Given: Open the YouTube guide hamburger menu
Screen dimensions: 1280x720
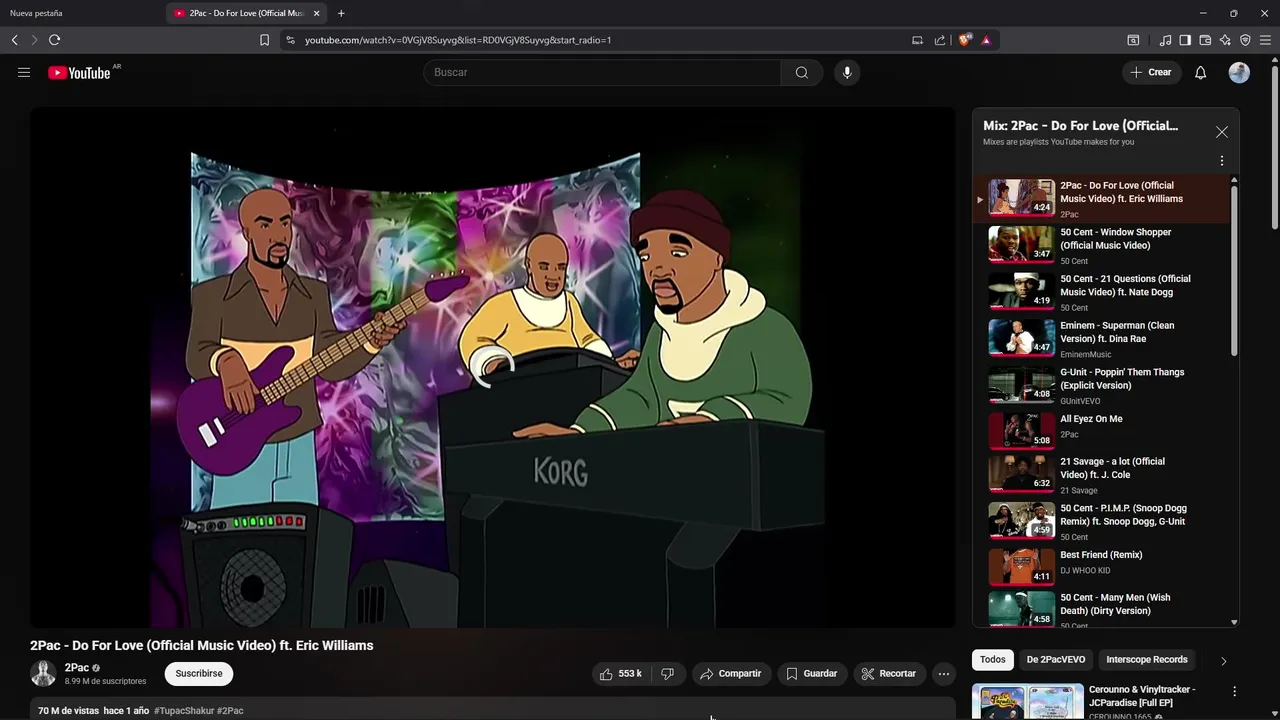Looking at the screenshot, I should [x=24, y=72].
